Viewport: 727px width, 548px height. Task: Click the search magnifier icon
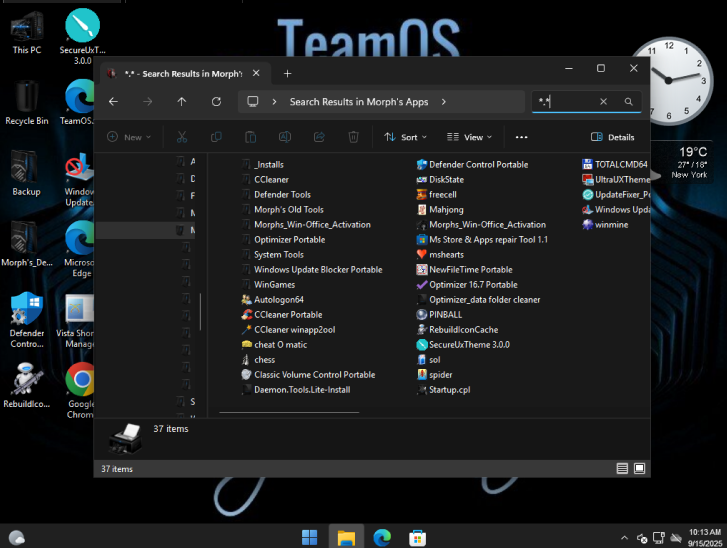coord(628,102)
